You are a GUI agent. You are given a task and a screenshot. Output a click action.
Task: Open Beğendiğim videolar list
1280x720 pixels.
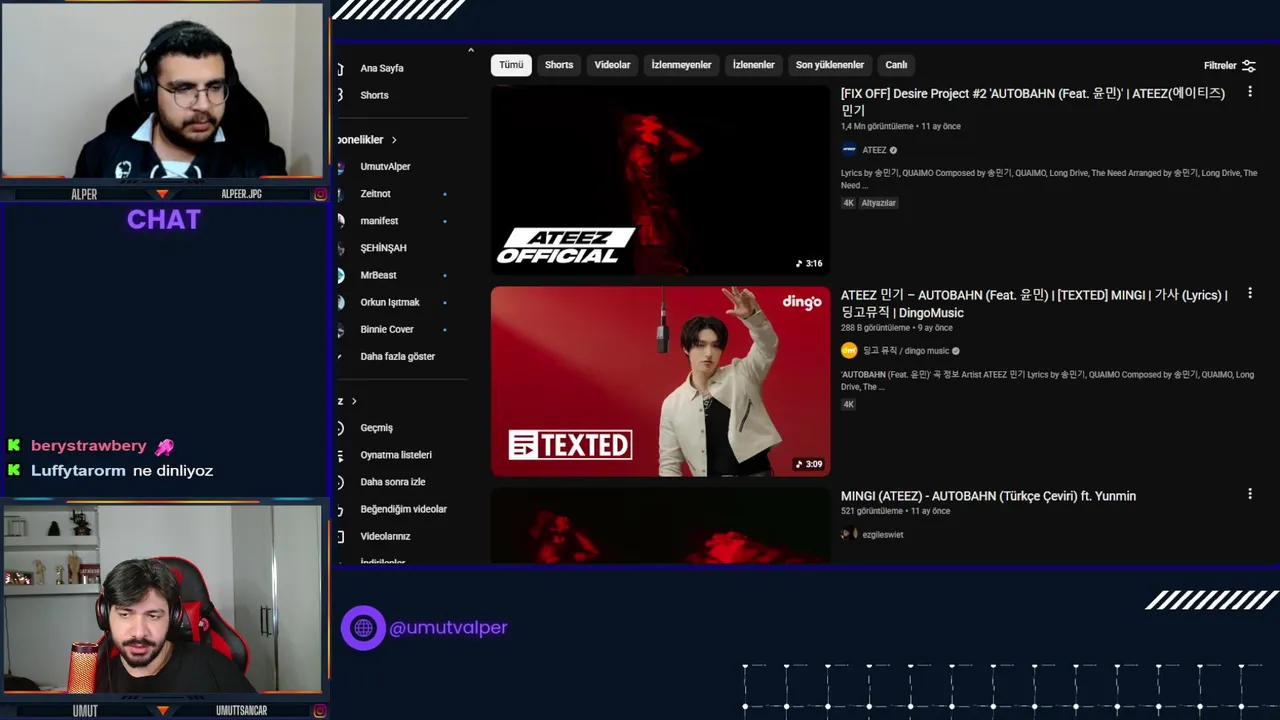pyautogui.click(x=403, y=509)
